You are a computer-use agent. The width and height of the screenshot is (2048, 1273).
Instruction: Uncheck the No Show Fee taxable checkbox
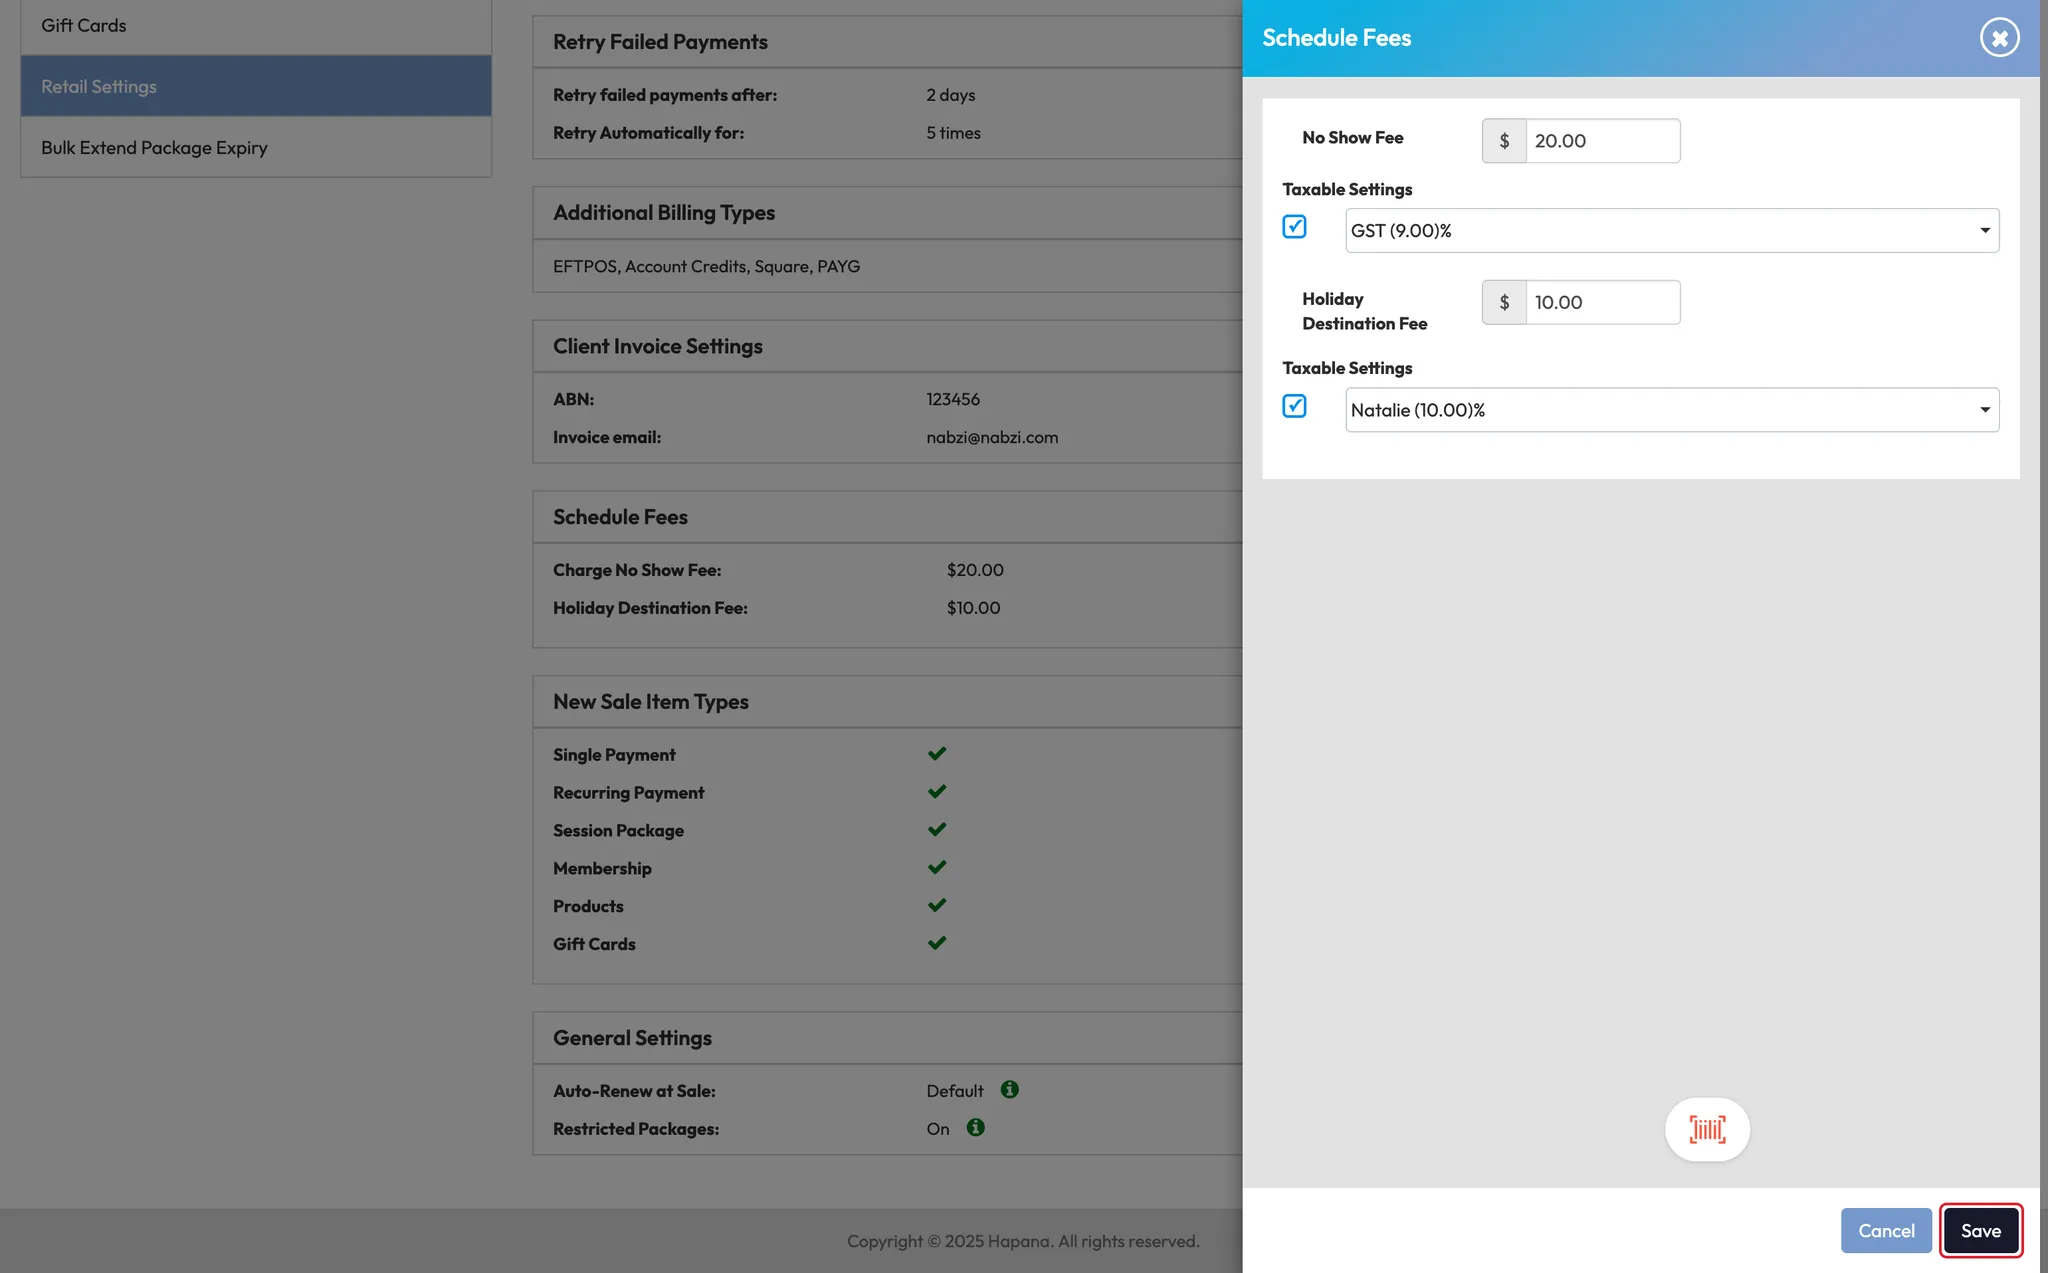1294,227
